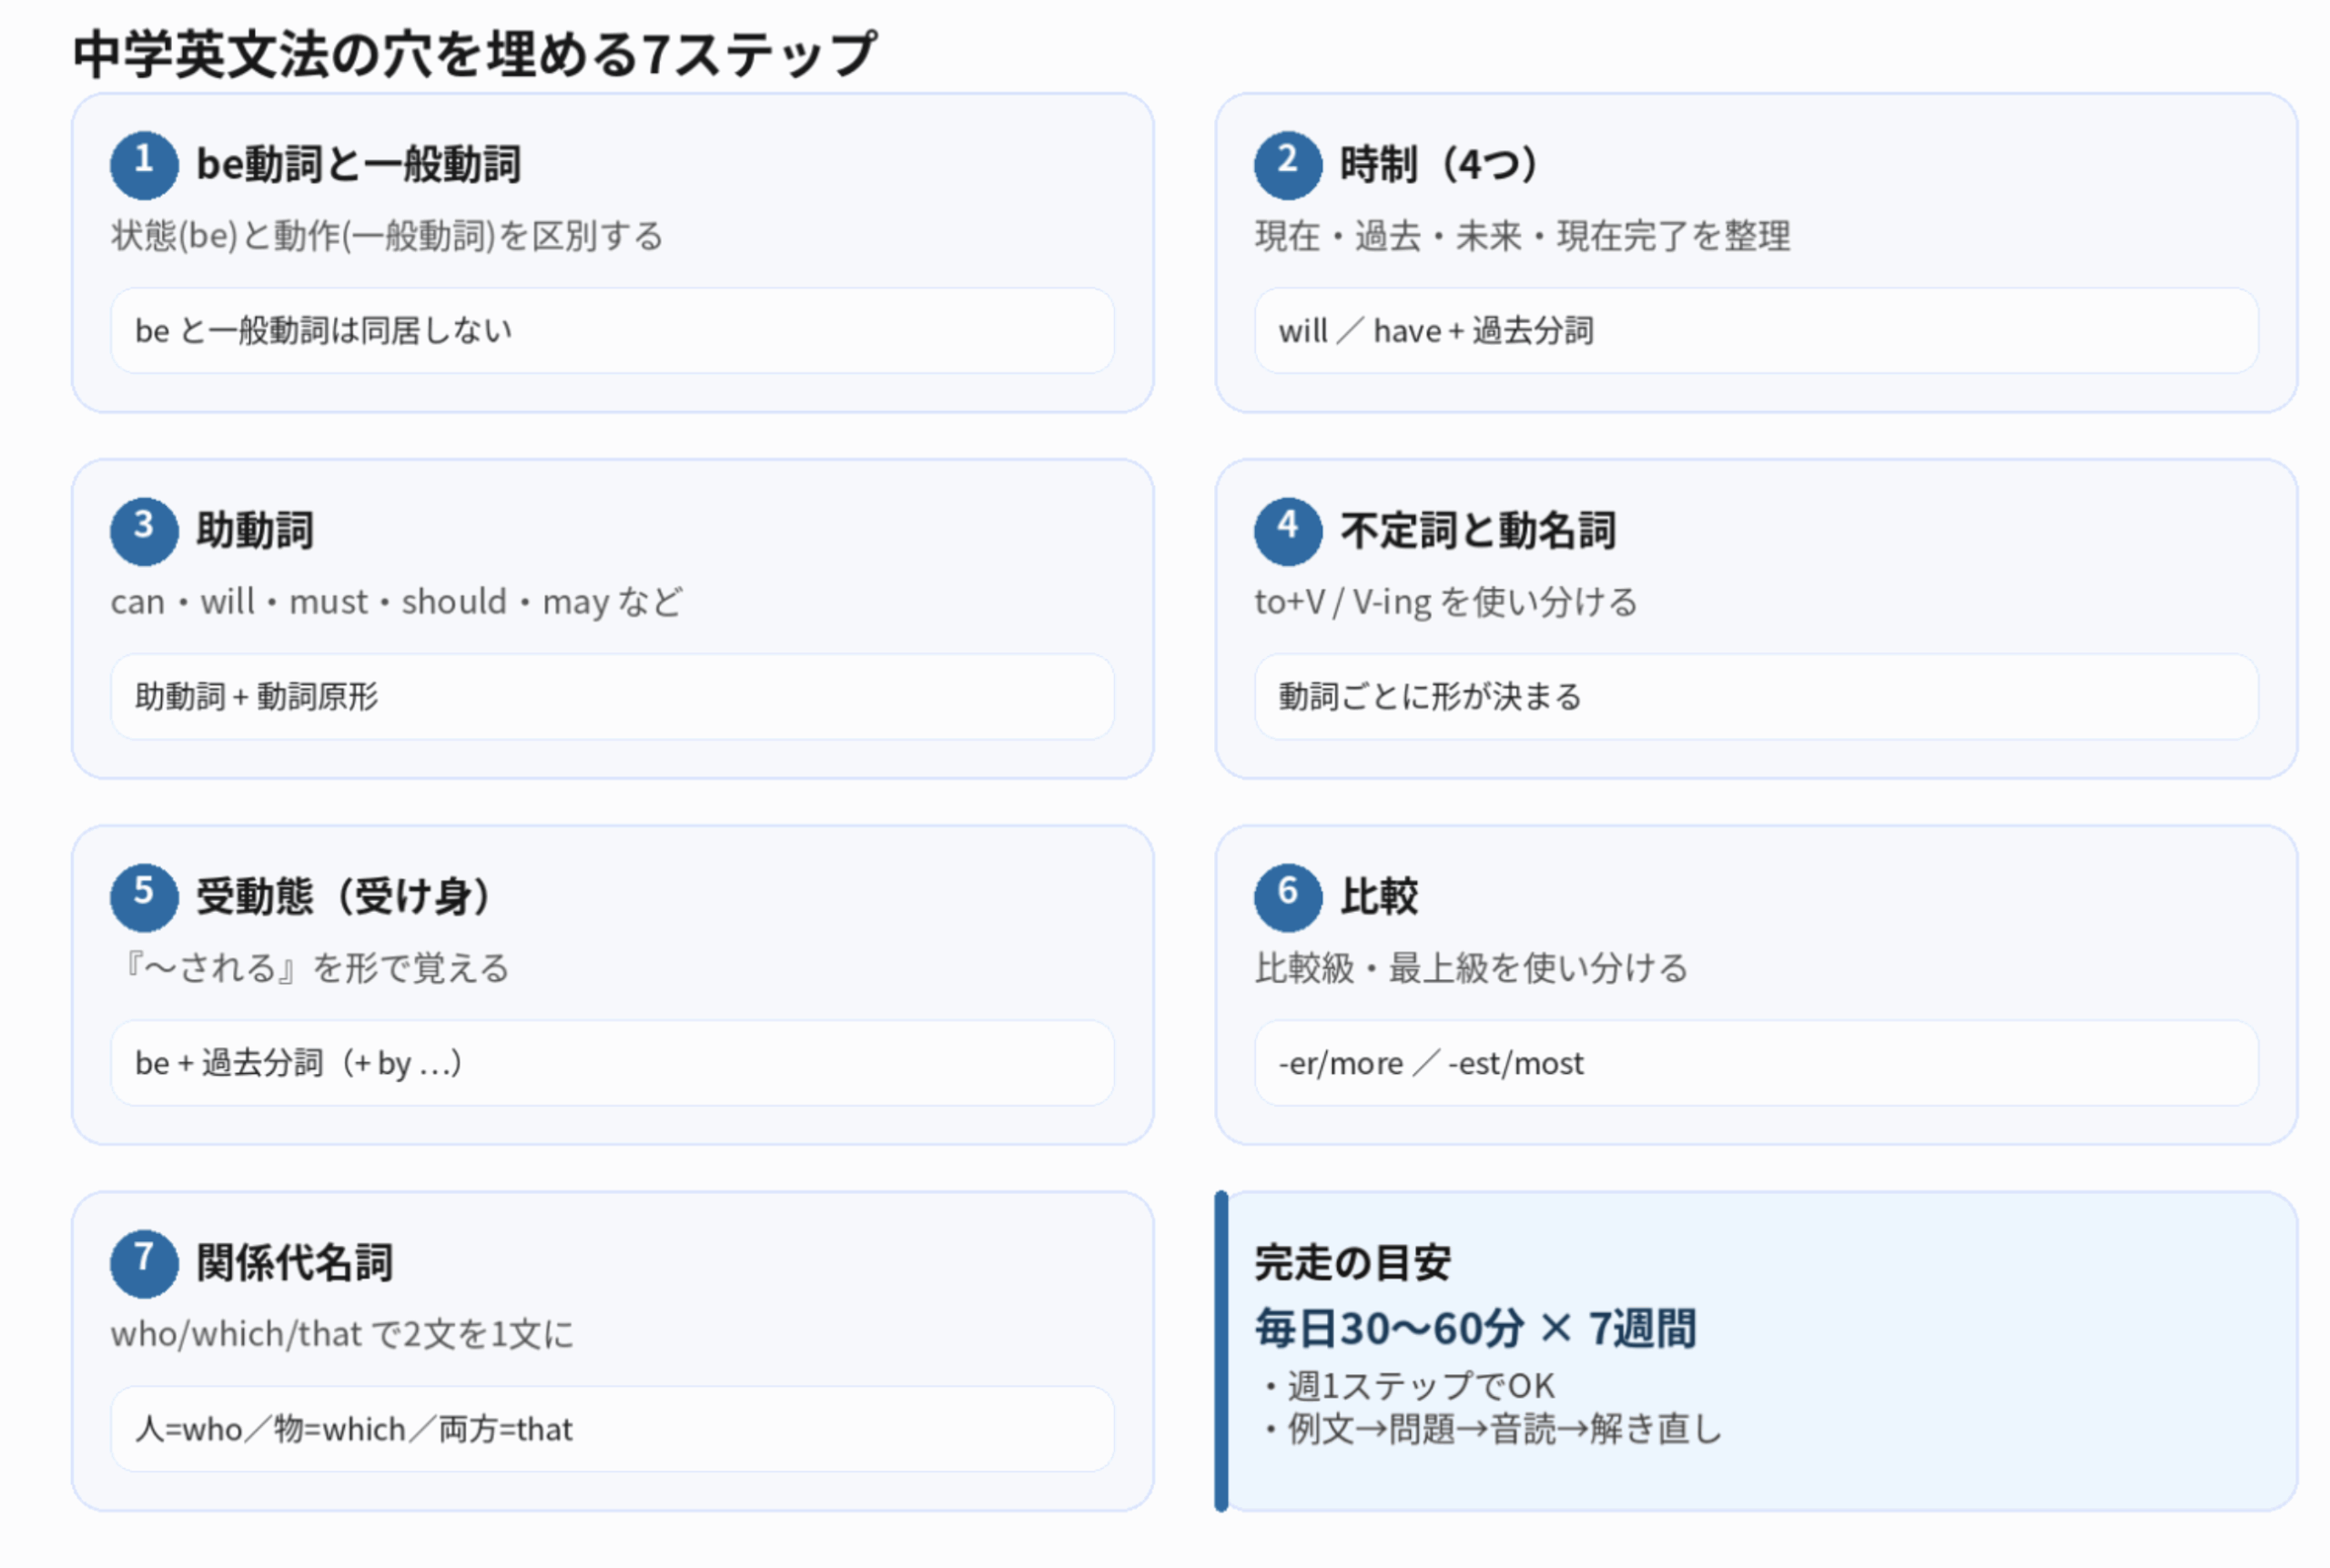This screenshot has height=1568, width=2330.
Task: Click the '人=who／物=which／両方=that' box
Action: coord(612,1429)
